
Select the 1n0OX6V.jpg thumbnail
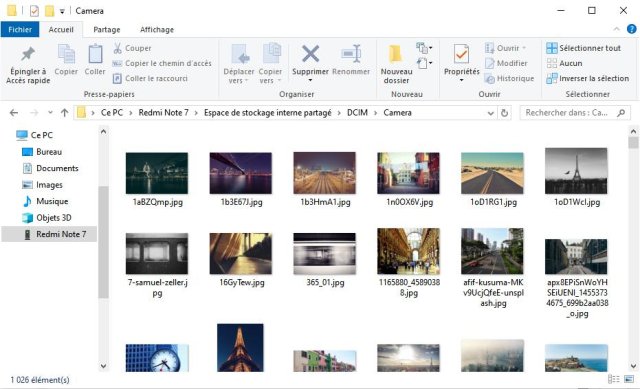[408, 173]
